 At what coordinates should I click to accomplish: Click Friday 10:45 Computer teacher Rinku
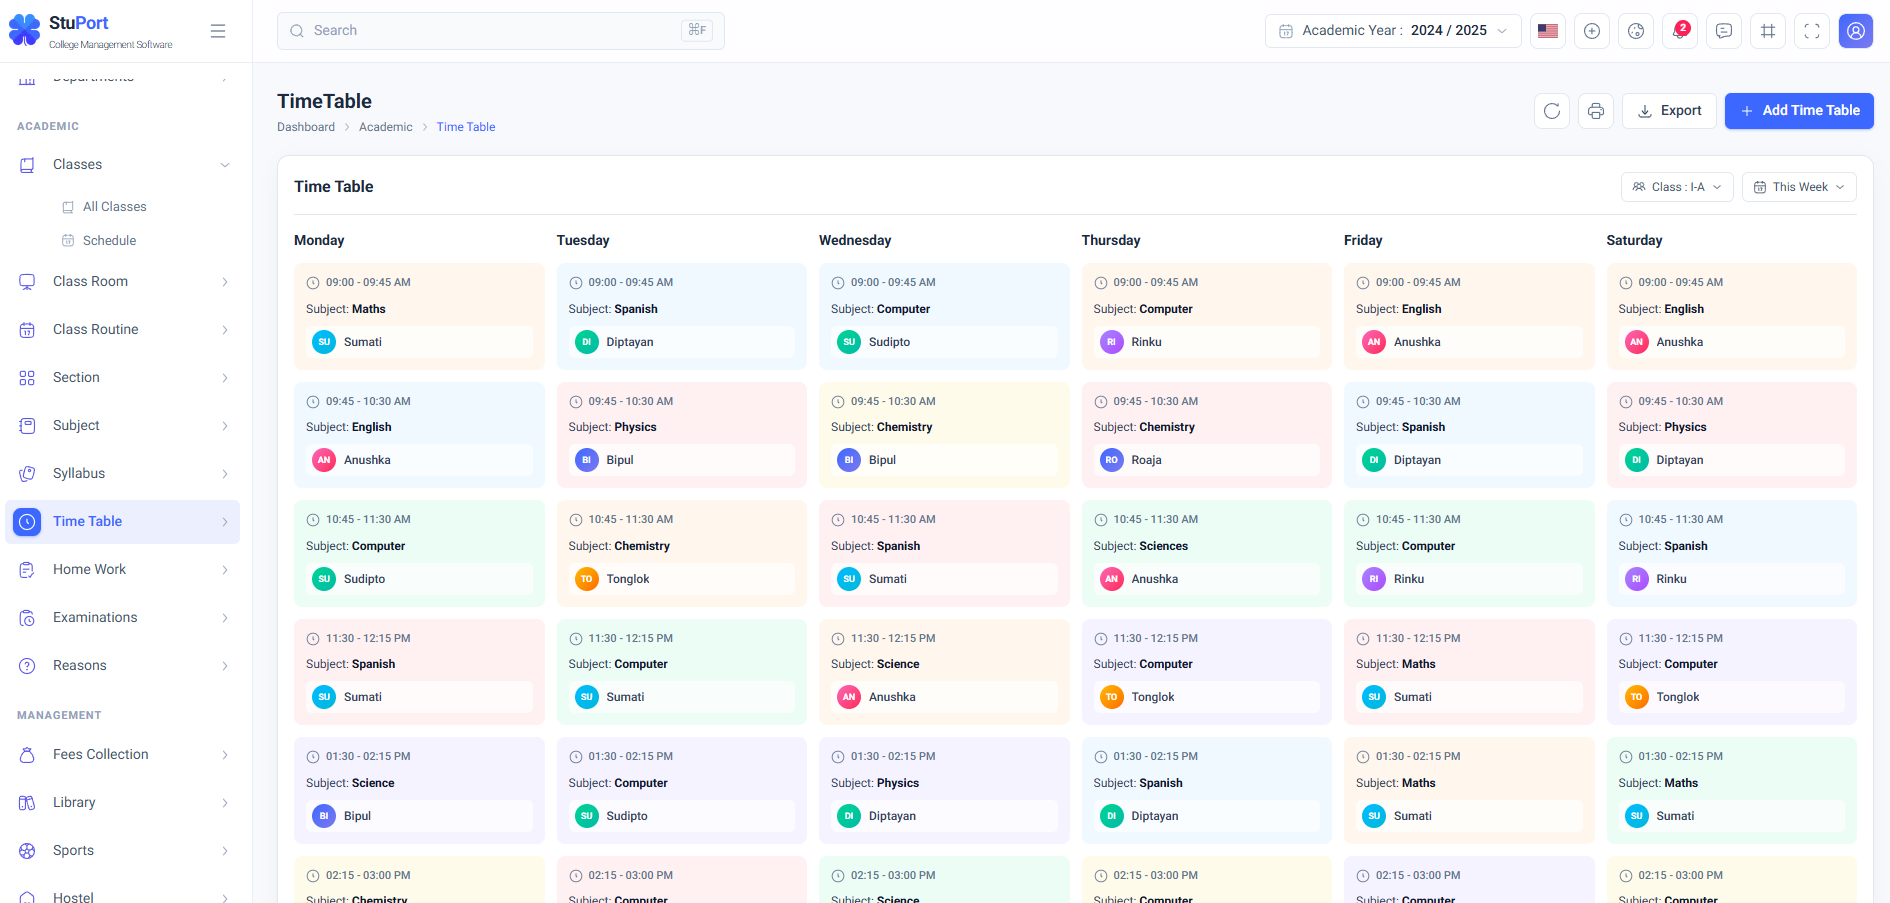1469,579
